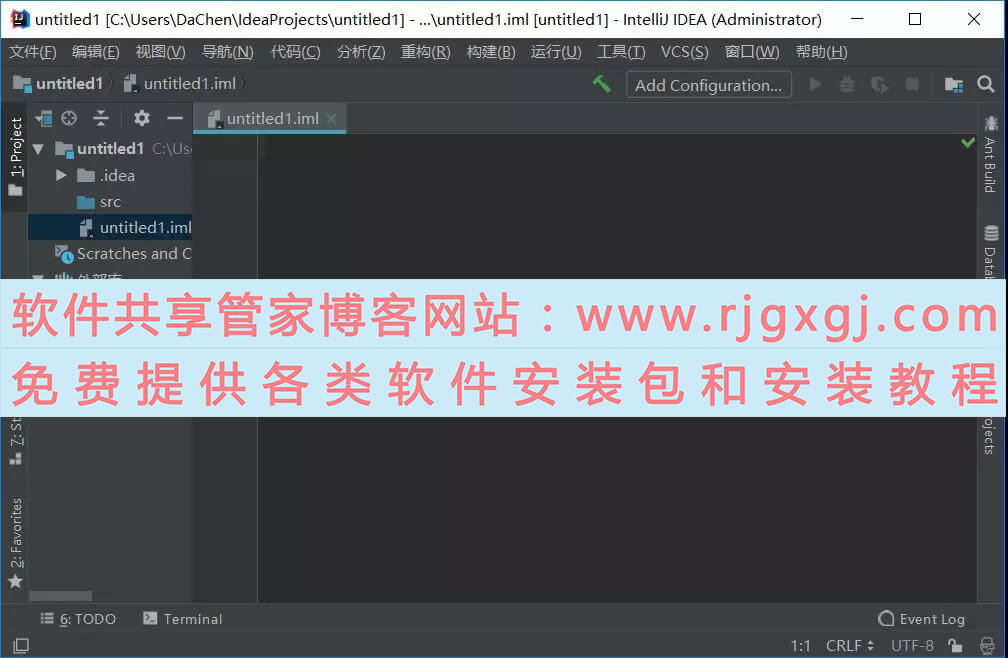Screen dimensions: 1008x658
Task: Collapse the untitled1 project root arrow
Action: click(x=39, y=149)
